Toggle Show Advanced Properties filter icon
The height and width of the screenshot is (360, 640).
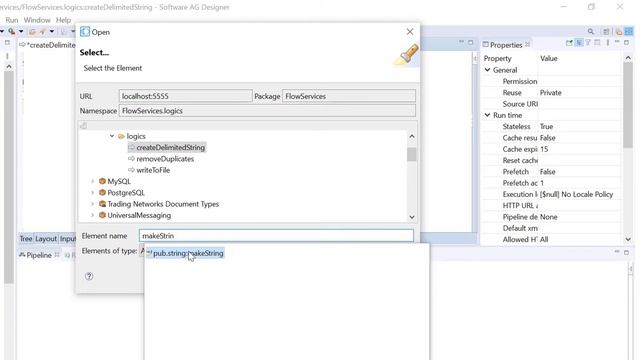tap(588, 42)
